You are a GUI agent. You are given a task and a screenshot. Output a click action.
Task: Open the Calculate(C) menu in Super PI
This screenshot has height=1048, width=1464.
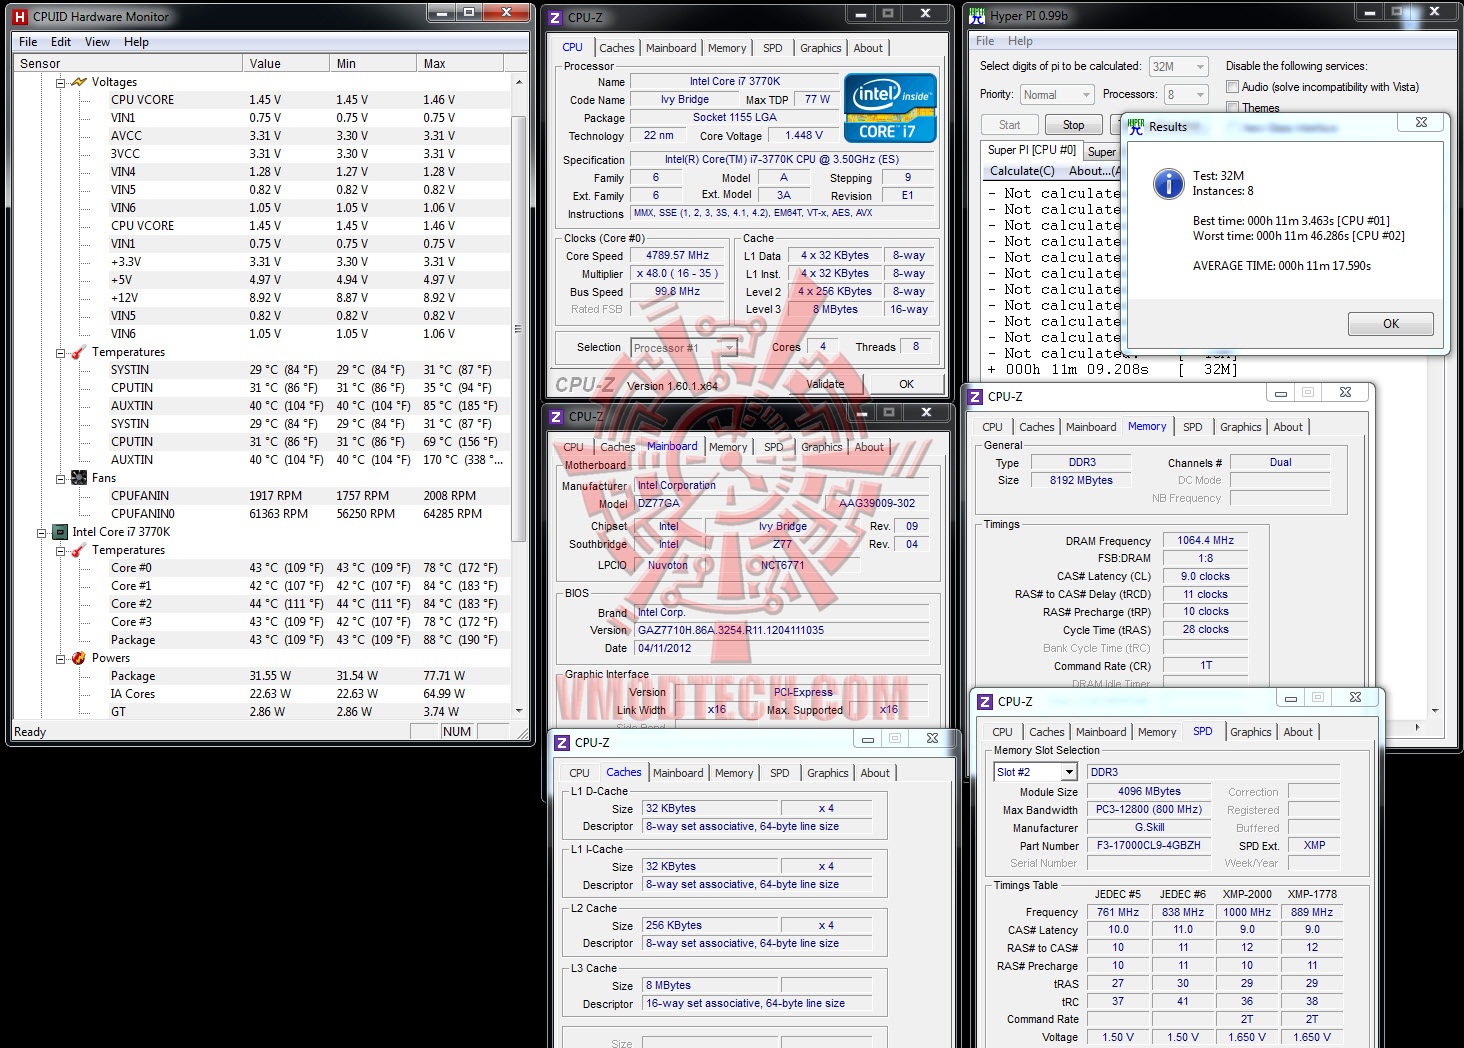(1022, 171)
